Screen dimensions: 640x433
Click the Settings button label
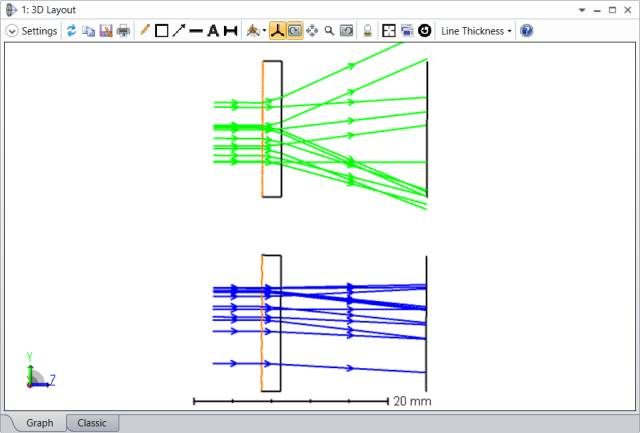tap(40, 31)
